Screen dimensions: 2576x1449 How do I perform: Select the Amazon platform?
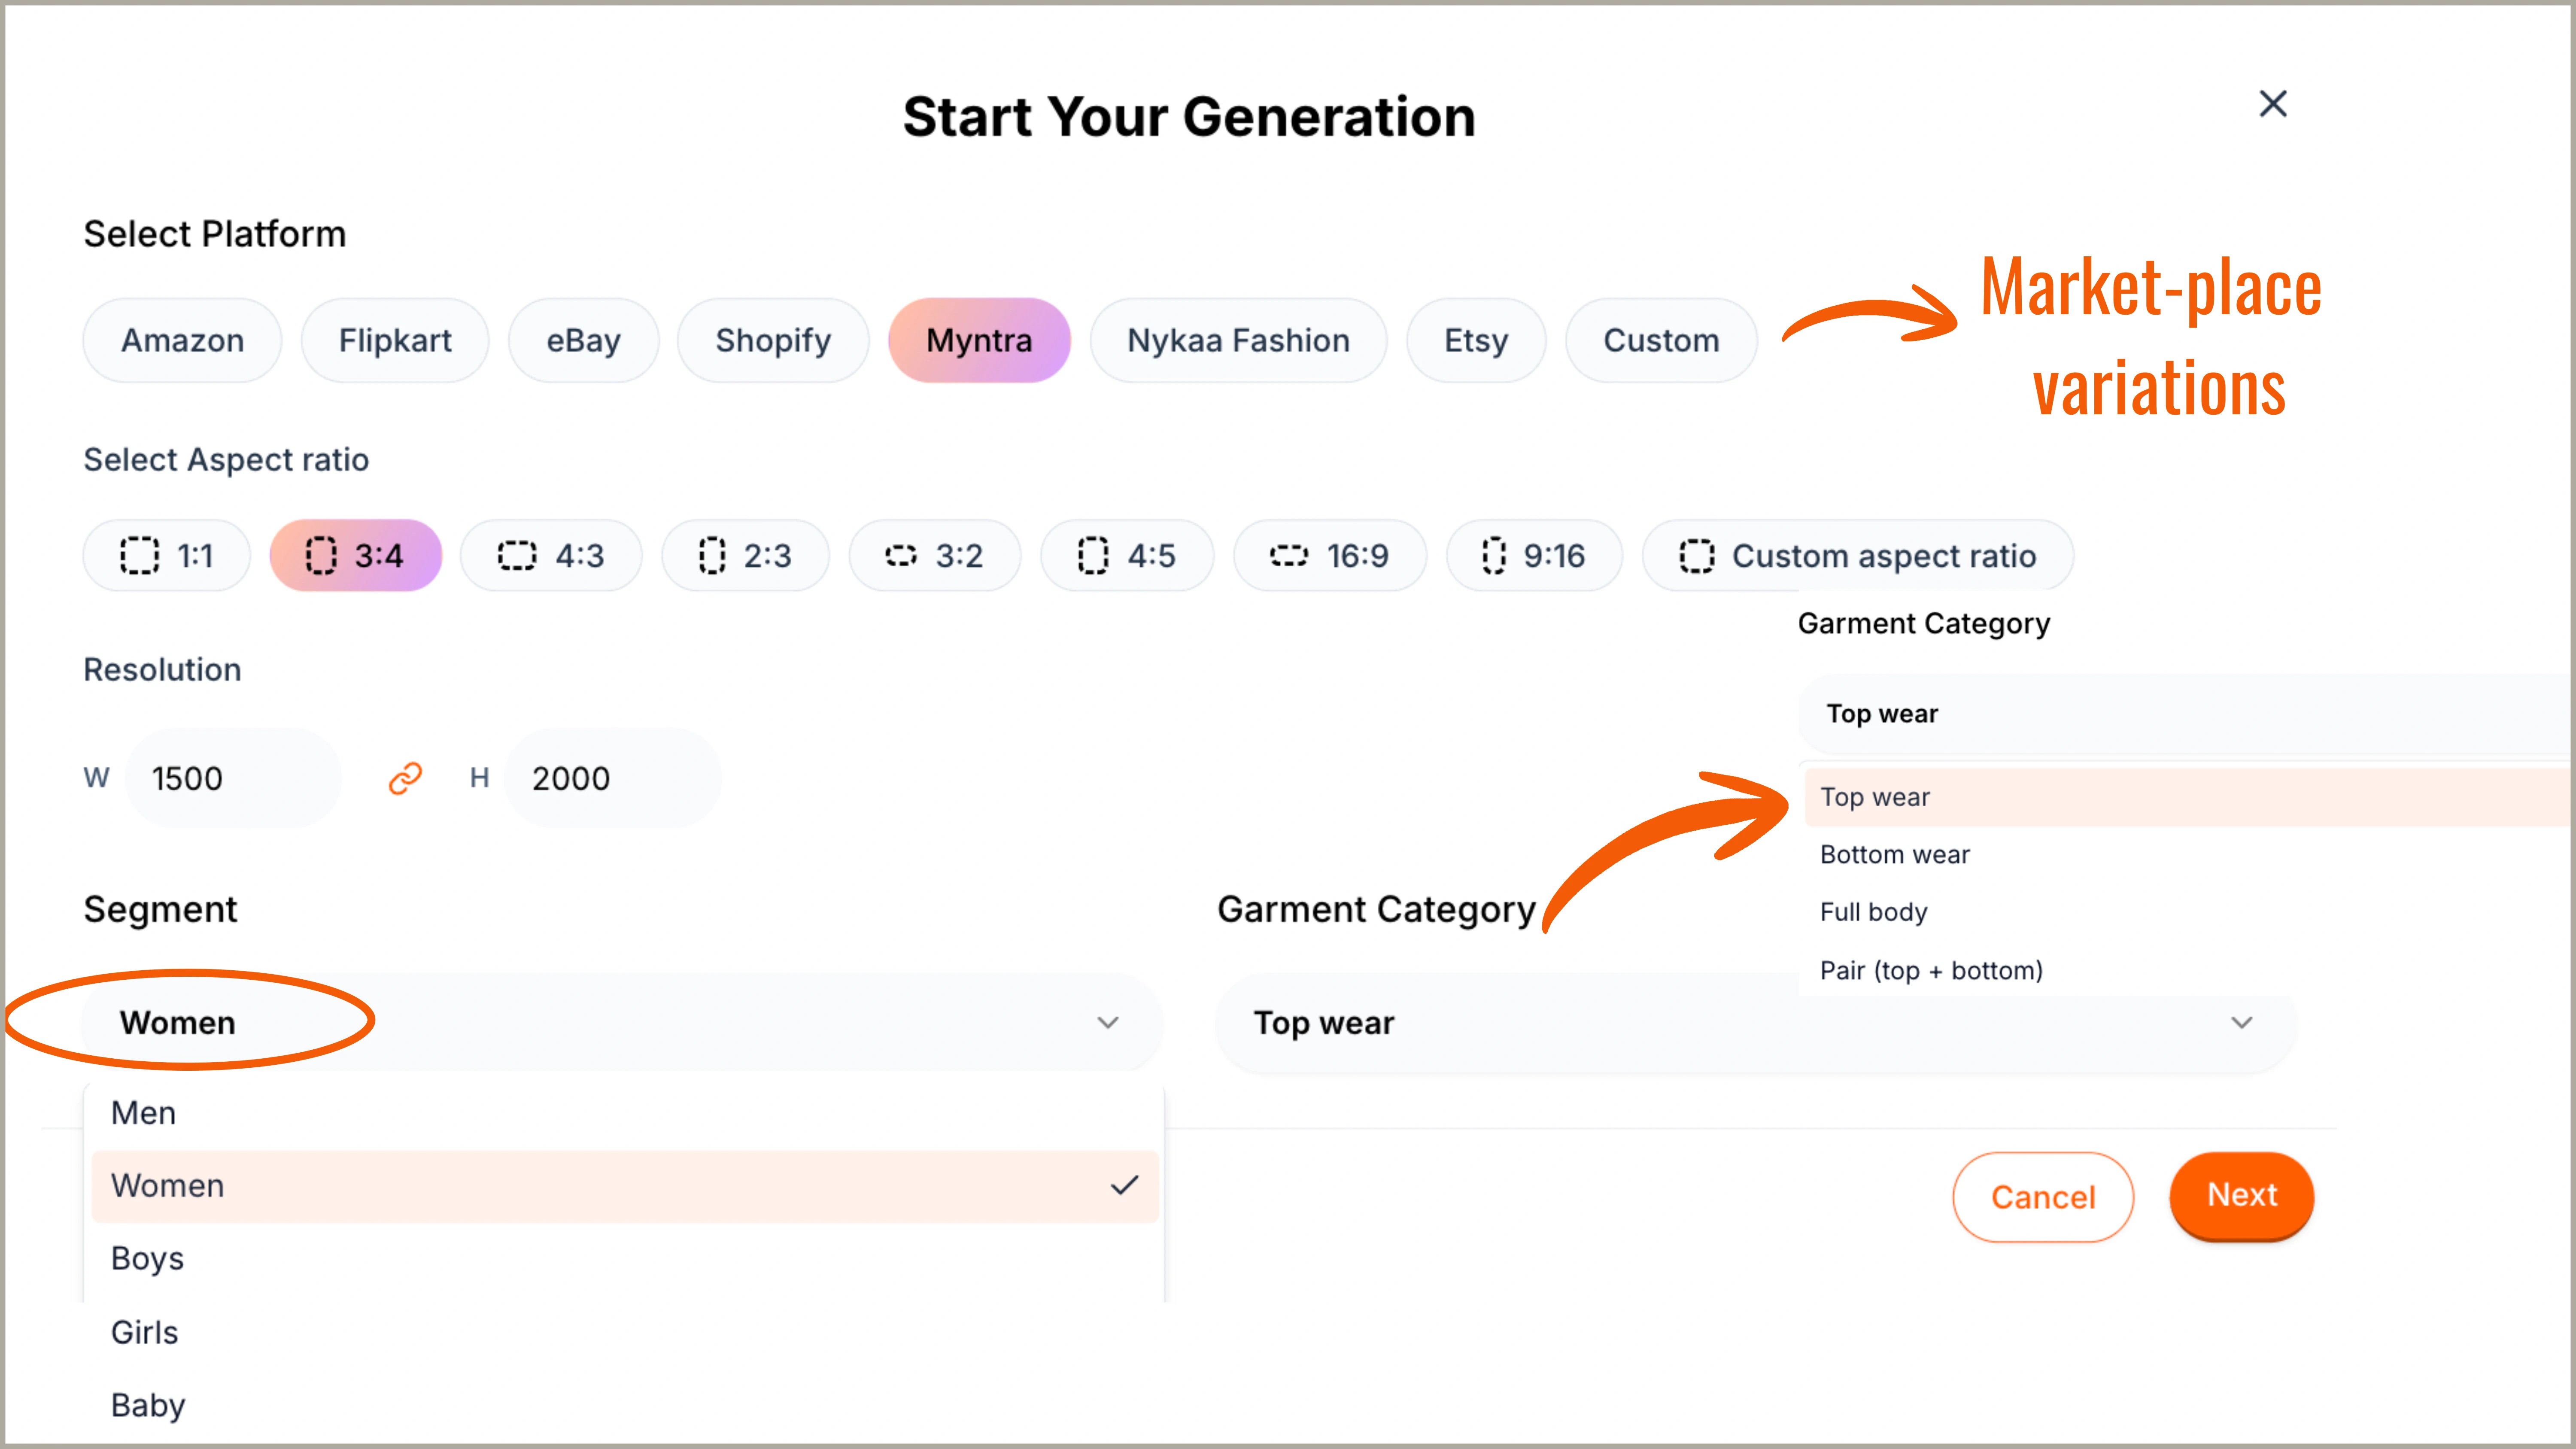[182, 340]
